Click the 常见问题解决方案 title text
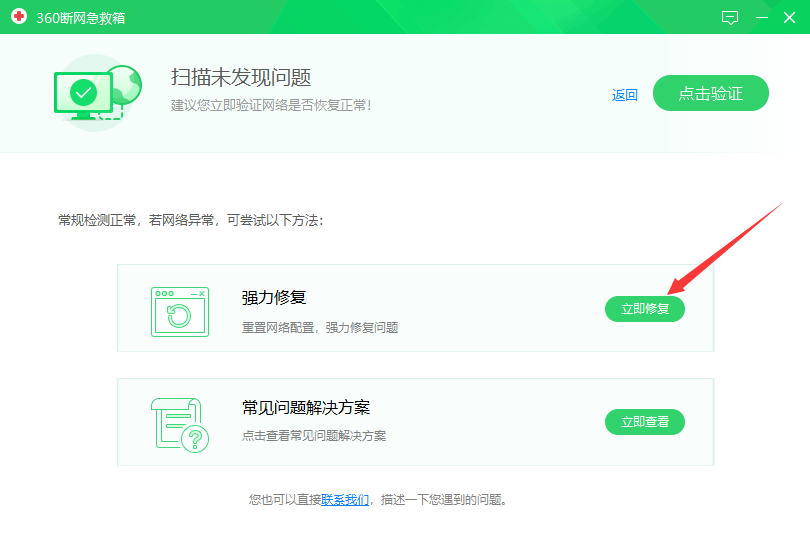This screenshot has width=810, height=535. (306, 407)
